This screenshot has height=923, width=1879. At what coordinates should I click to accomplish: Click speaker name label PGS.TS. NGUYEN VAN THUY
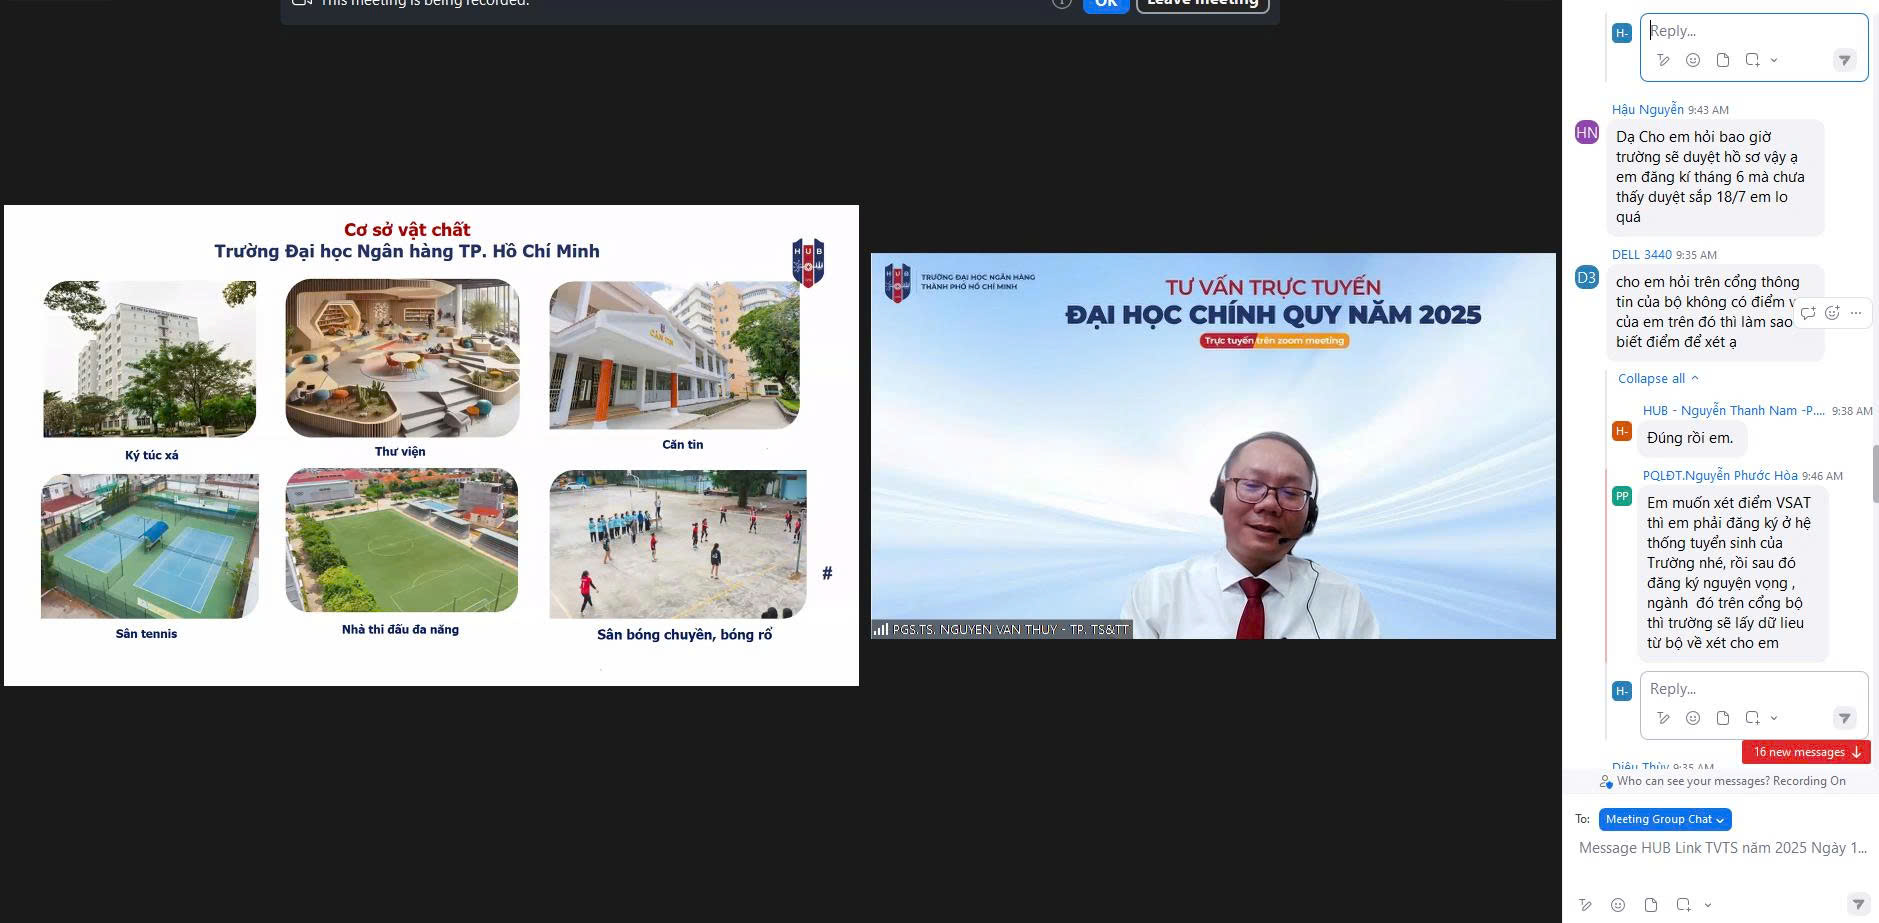[x=1002, y=629]
